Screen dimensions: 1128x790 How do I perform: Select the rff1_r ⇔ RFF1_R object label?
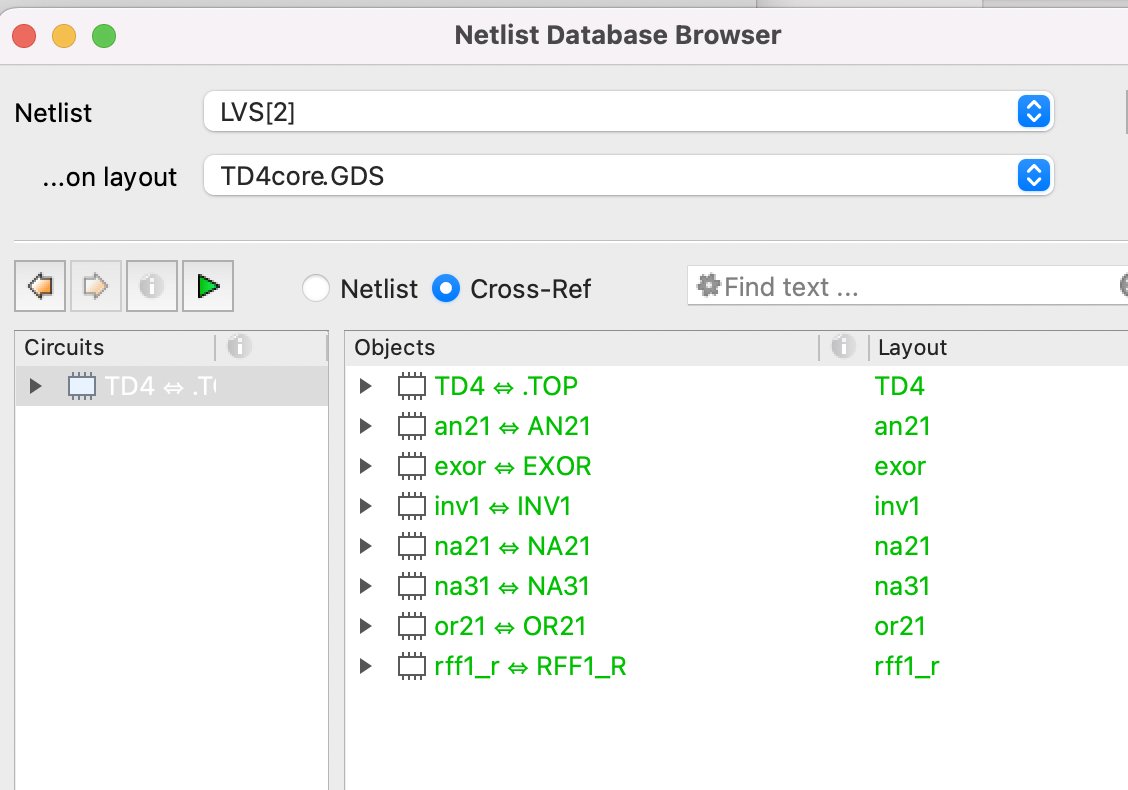click(530, 666)
